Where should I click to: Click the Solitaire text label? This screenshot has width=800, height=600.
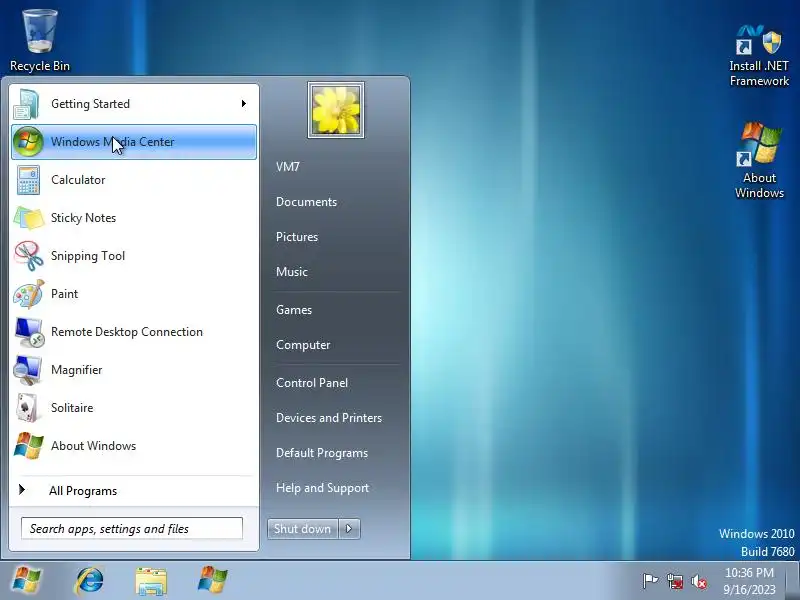pos(72,408)
